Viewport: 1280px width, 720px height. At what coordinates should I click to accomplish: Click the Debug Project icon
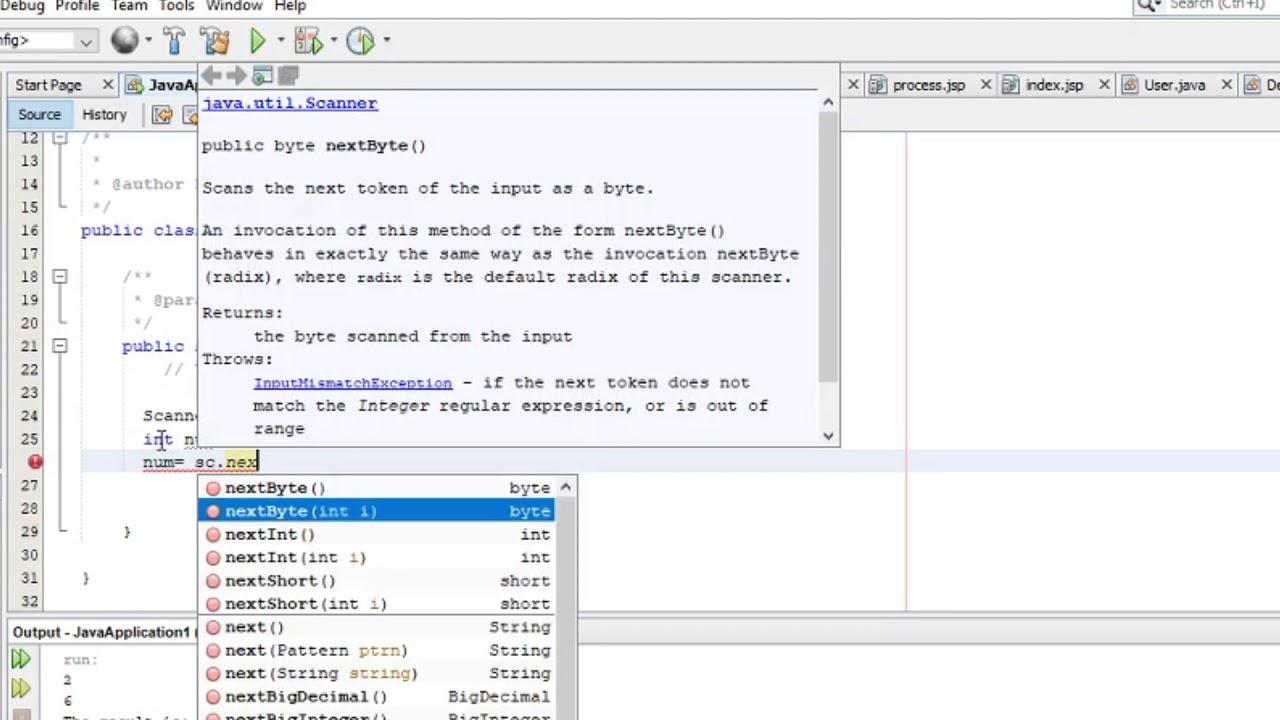tap(308, 41)
